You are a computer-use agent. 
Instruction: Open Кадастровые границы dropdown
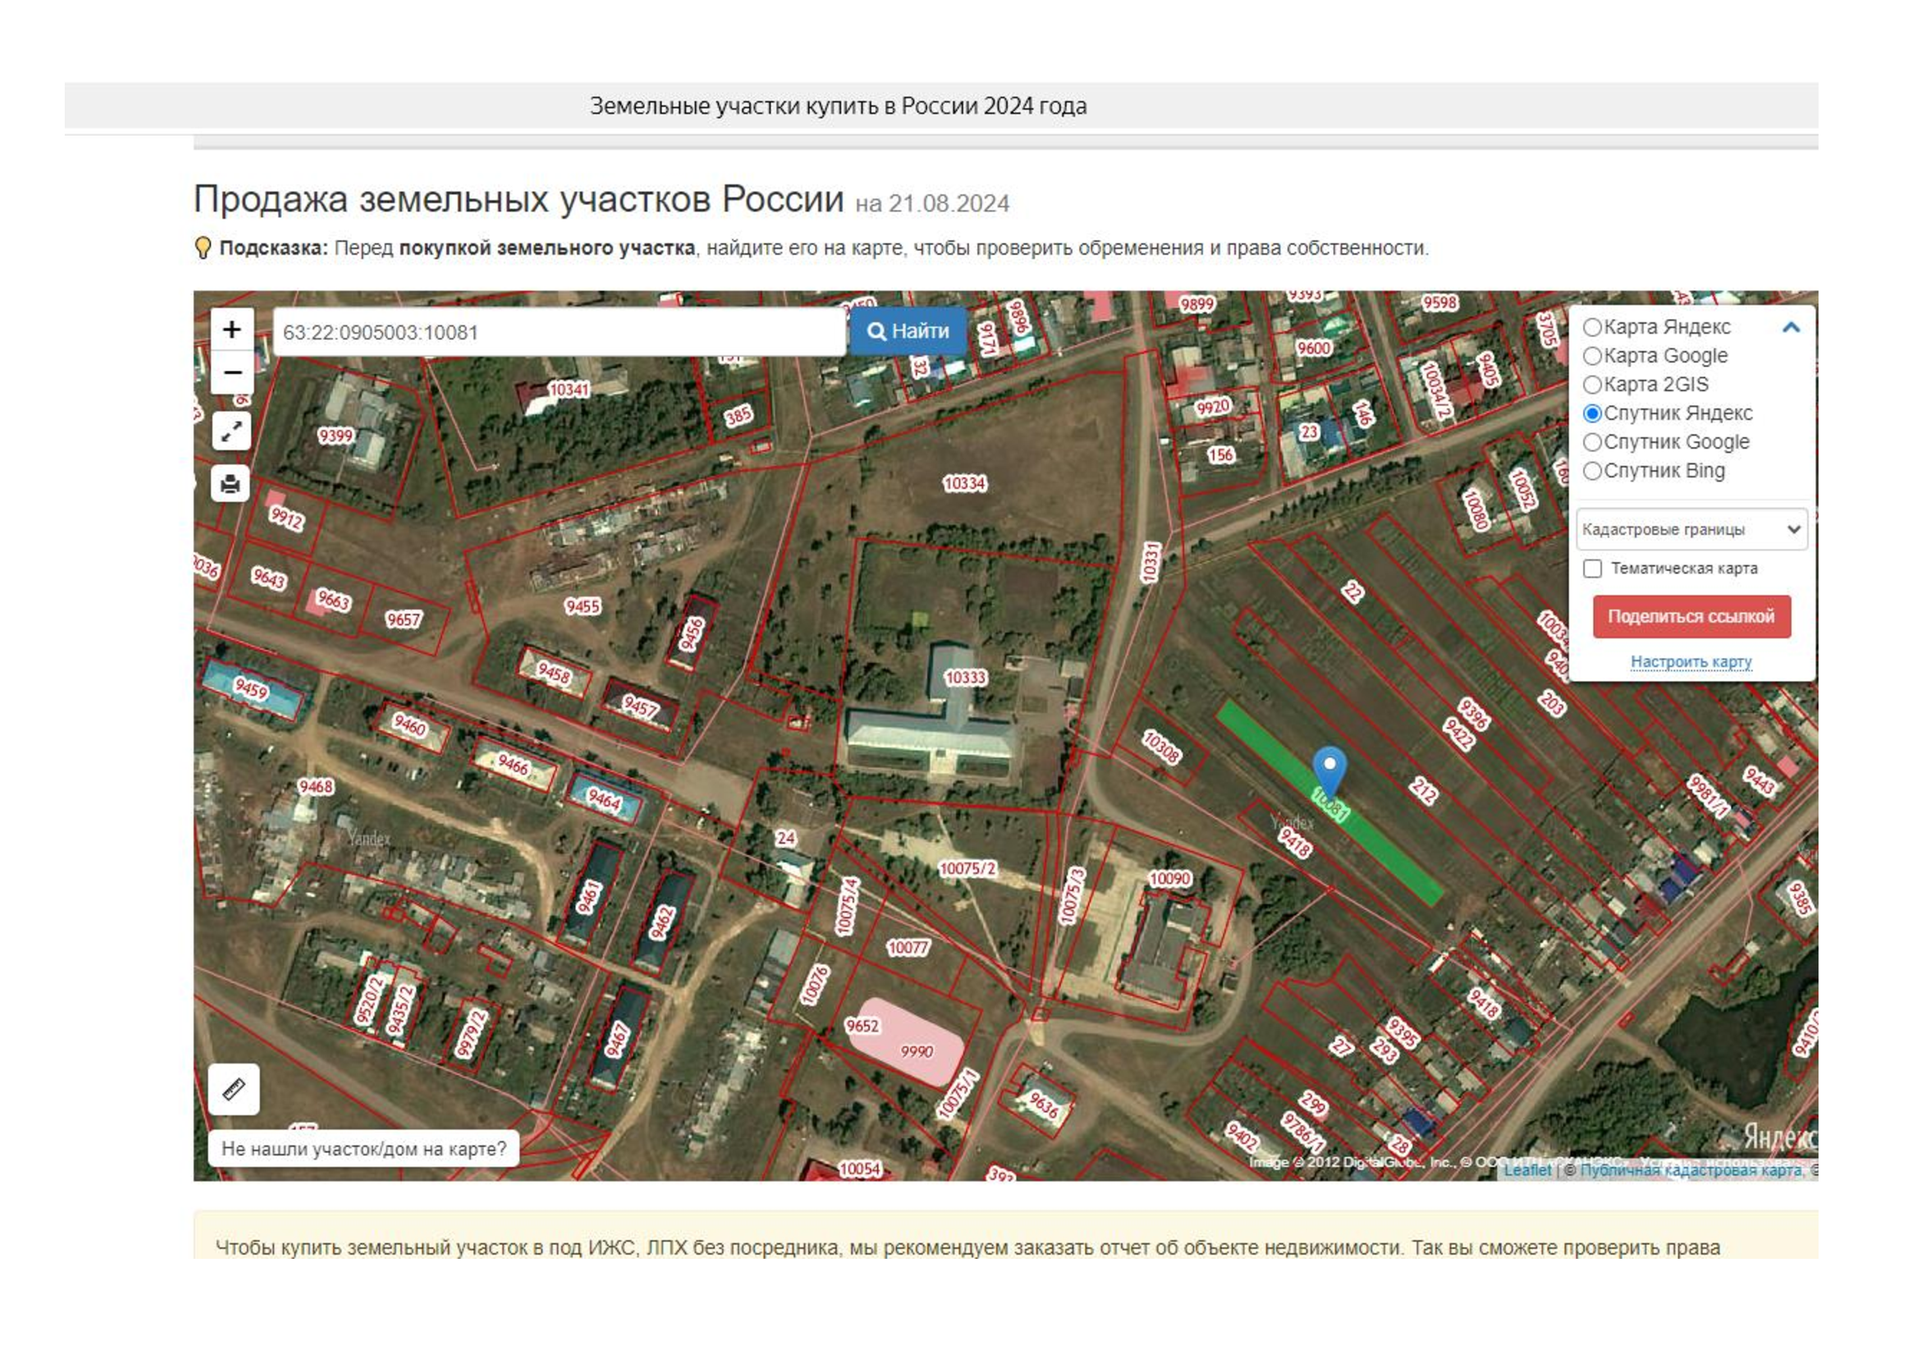(x=1691, y=529)
